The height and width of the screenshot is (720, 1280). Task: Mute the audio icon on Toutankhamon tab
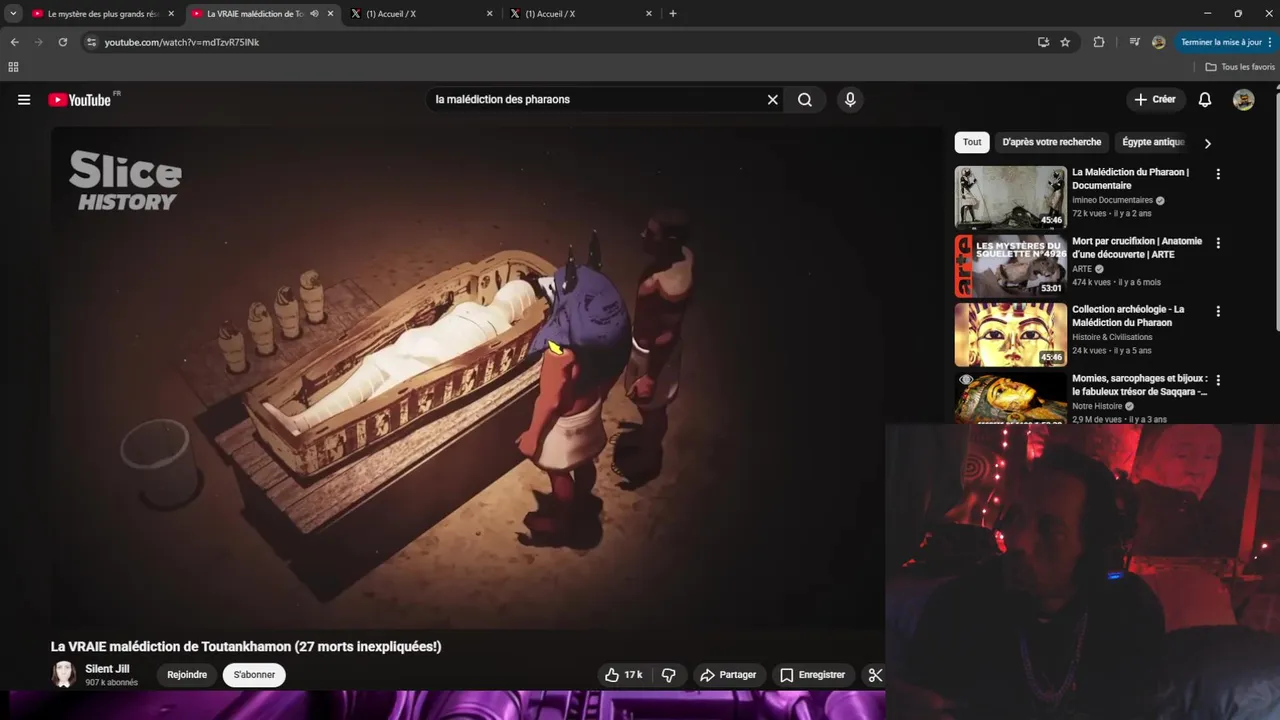click(314, 14)
